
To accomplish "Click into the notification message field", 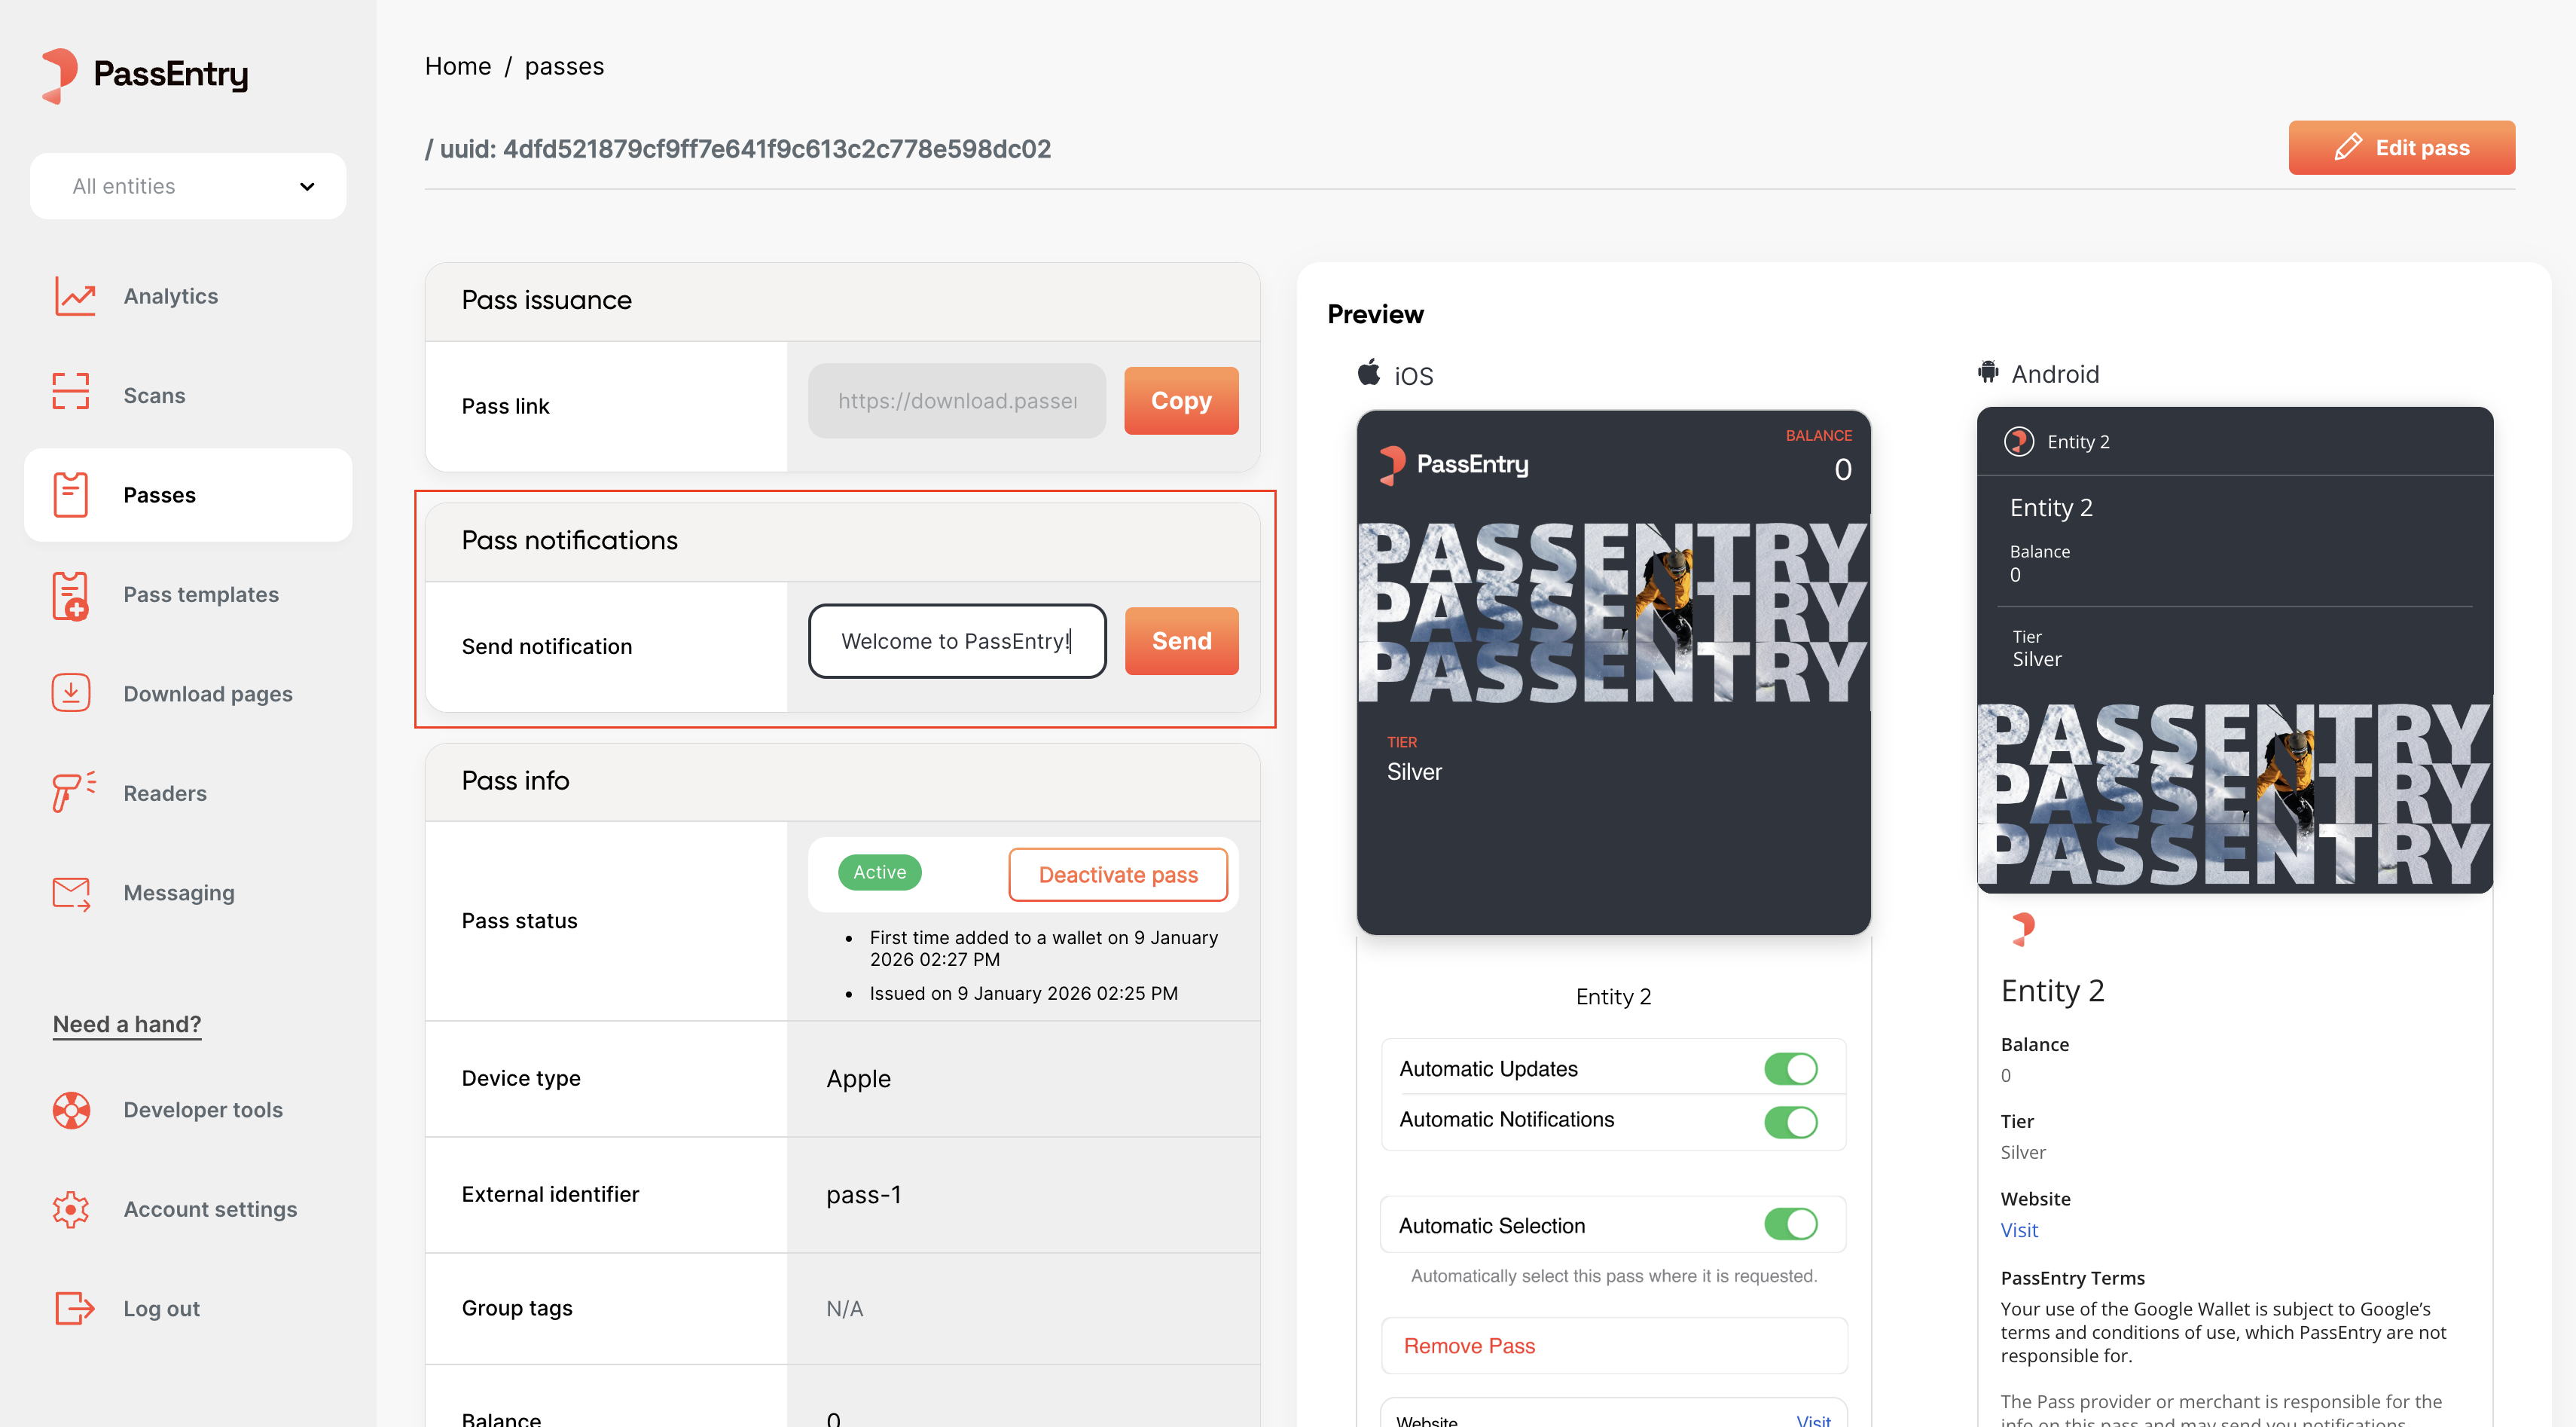I will tap(956, 641).
